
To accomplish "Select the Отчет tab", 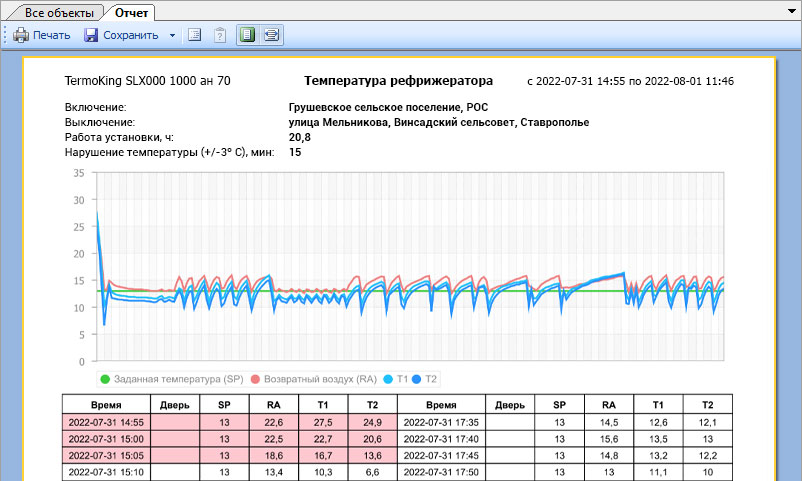I will pos(132,12).
